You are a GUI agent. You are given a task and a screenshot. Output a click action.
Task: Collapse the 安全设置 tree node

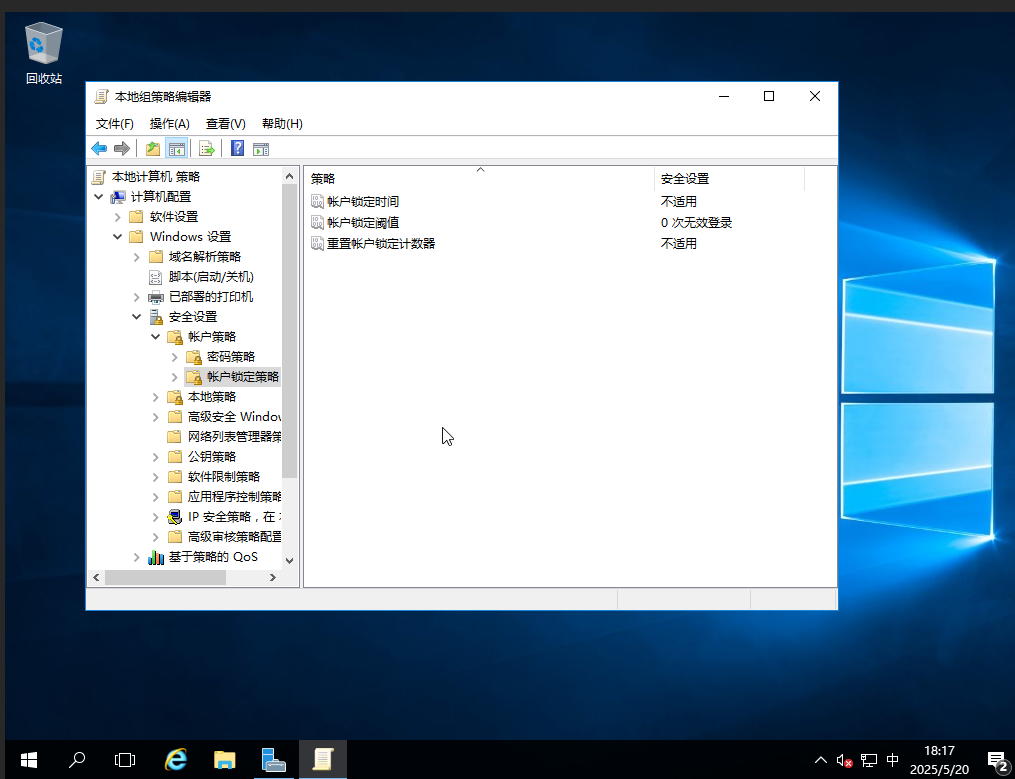point(137,317)
